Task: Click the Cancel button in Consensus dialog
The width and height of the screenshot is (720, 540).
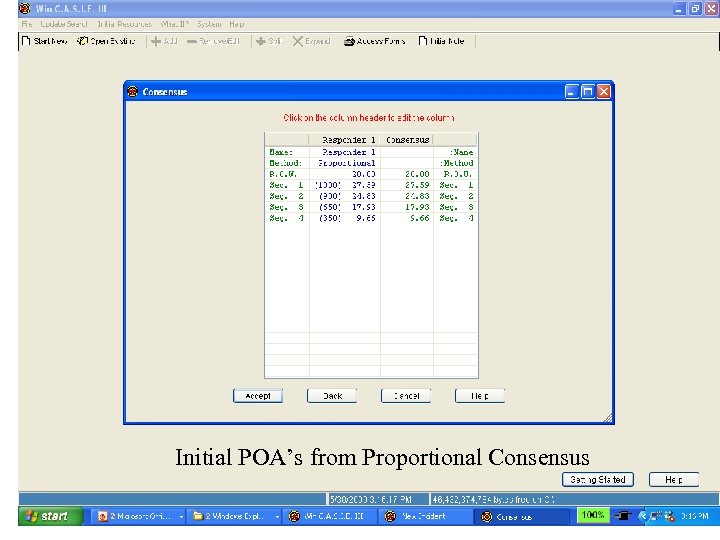Action: point(406,396)
